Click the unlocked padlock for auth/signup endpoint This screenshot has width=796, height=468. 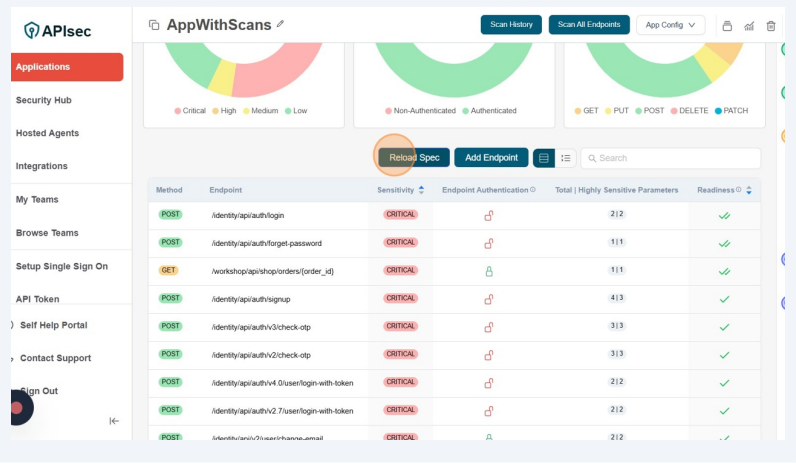[x=488, y=299]
